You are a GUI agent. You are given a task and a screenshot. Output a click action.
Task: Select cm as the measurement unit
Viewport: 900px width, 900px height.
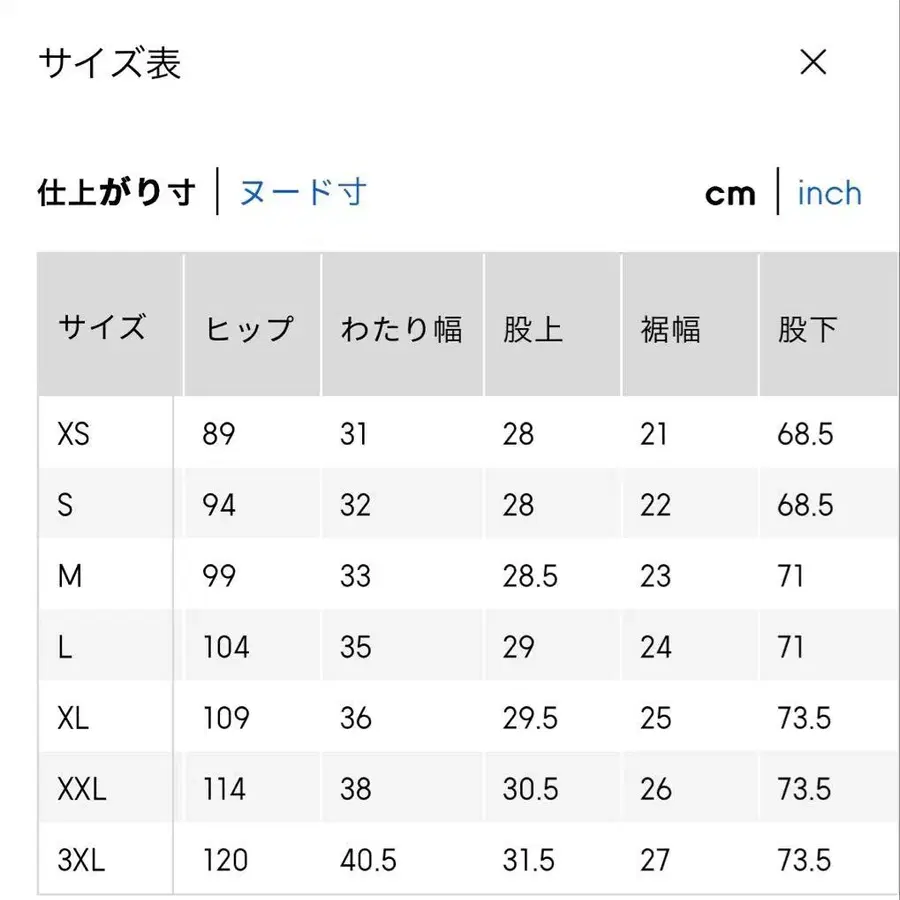(730, 192)
